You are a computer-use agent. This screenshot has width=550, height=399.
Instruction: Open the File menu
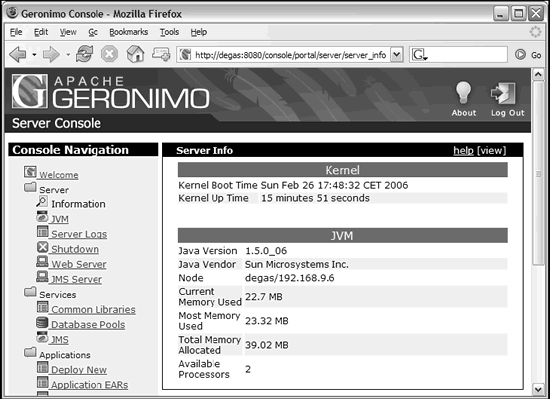[16, 32]
